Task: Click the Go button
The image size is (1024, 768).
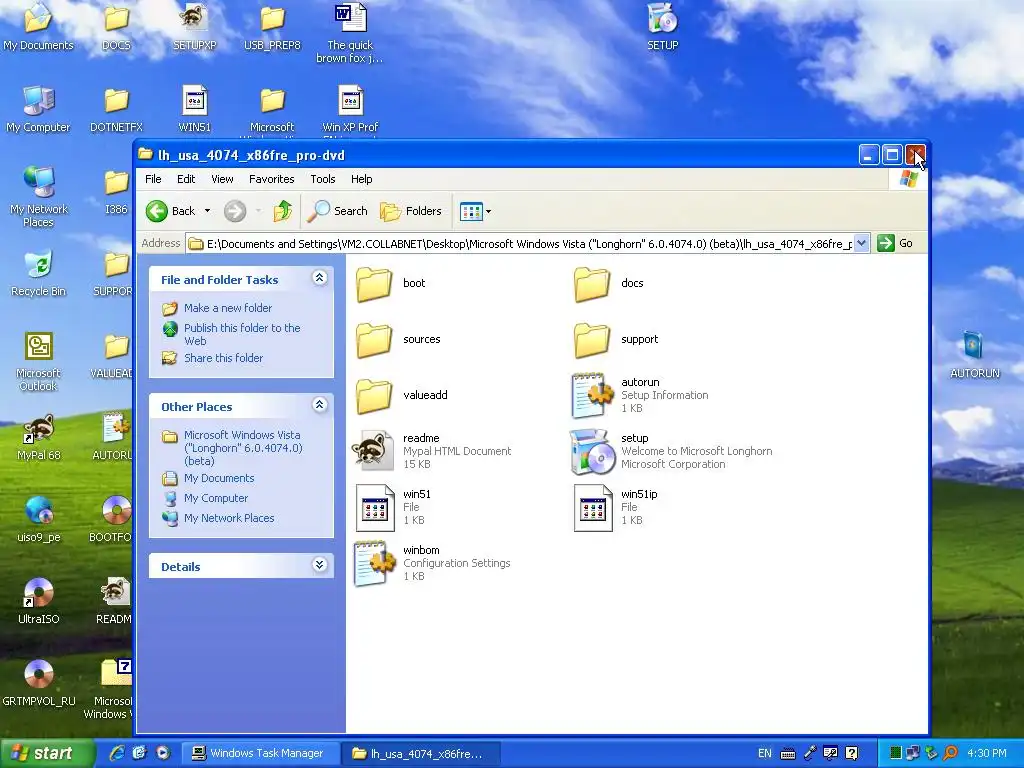Action: point(895,244)
